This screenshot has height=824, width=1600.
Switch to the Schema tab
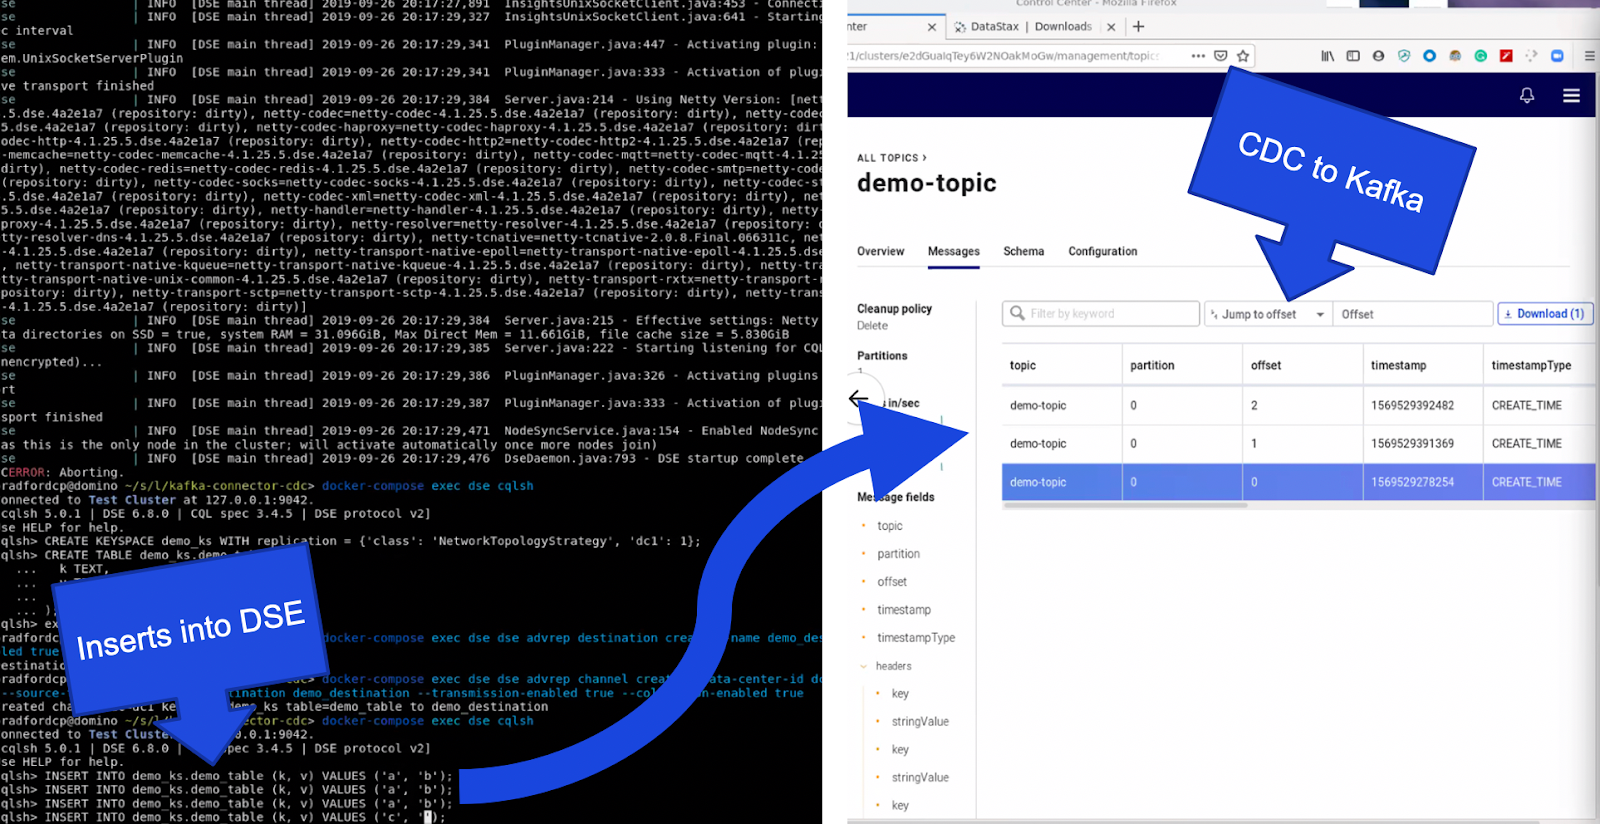[x=1024, y=251]
